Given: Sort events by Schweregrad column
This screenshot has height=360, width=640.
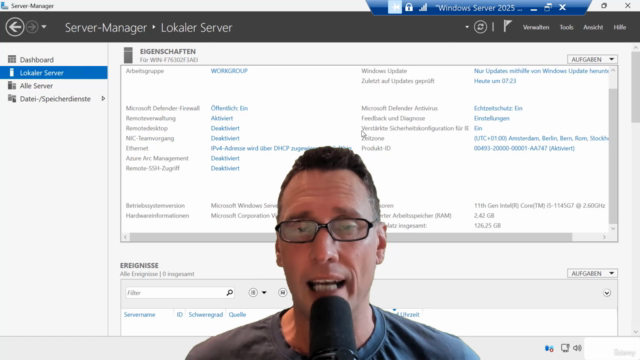Looking at the screenshot, I should pos(206,315).
